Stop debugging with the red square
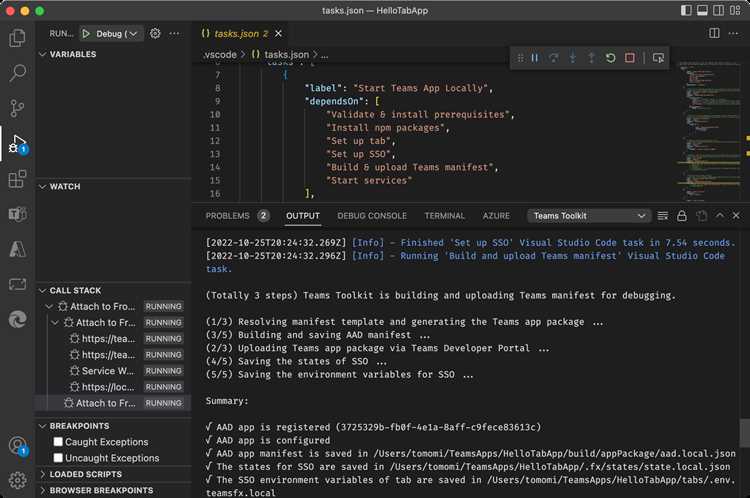 point(630,58)
